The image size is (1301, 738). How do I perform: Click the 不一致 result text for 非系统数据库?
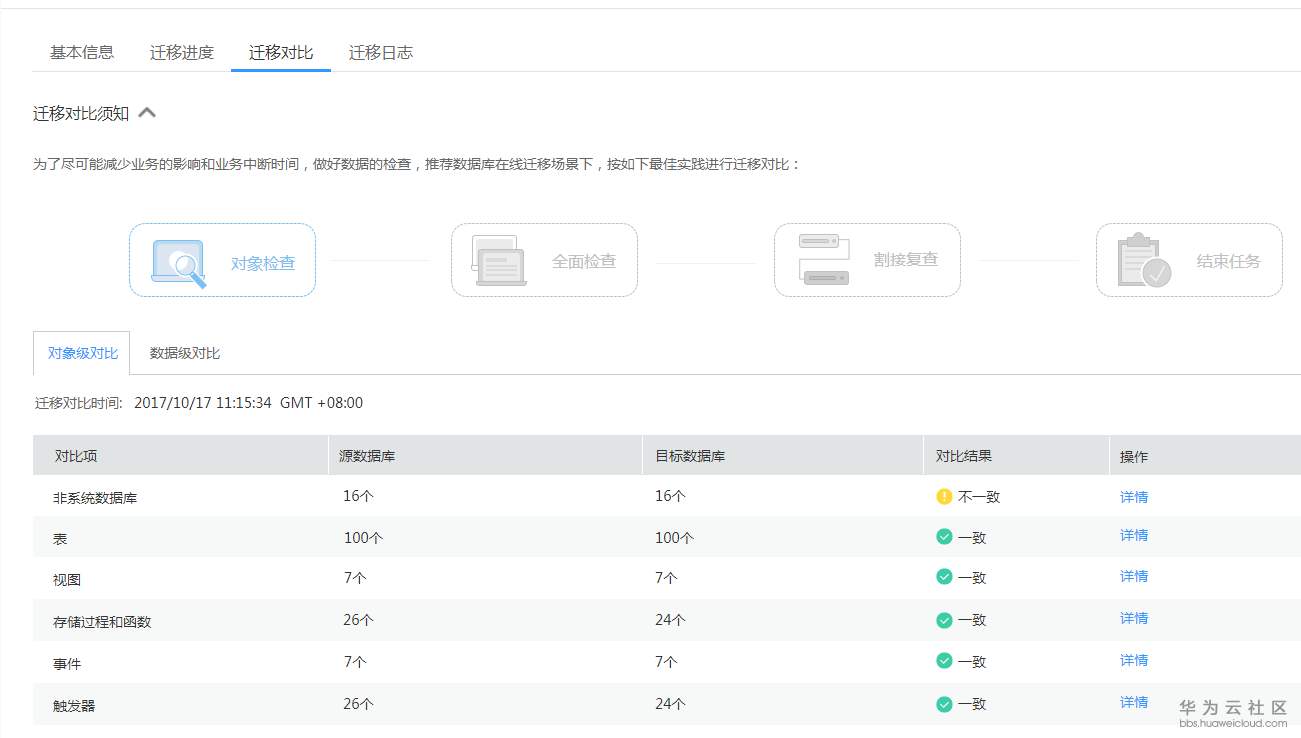pyautogui.click(x=979, y=497)
